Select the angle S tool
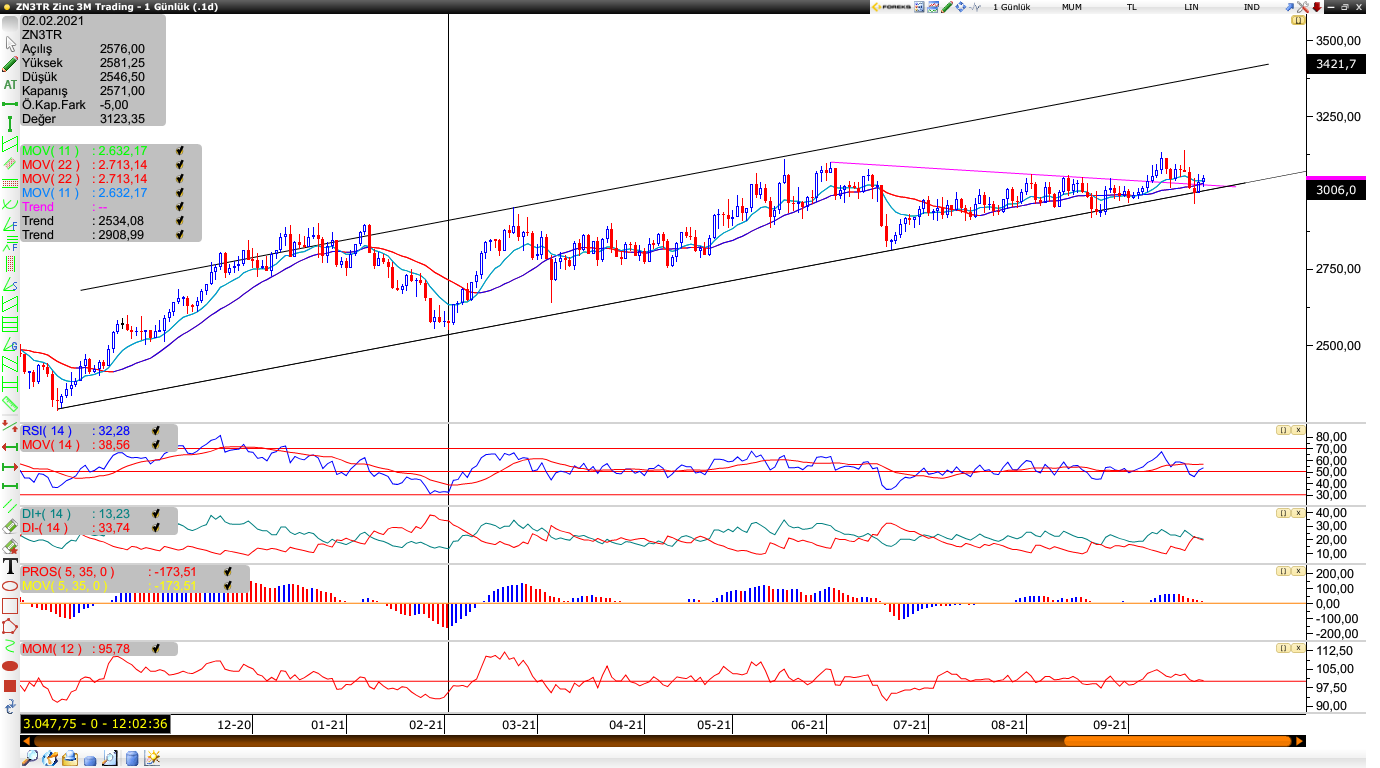 [x=10, y=285]
